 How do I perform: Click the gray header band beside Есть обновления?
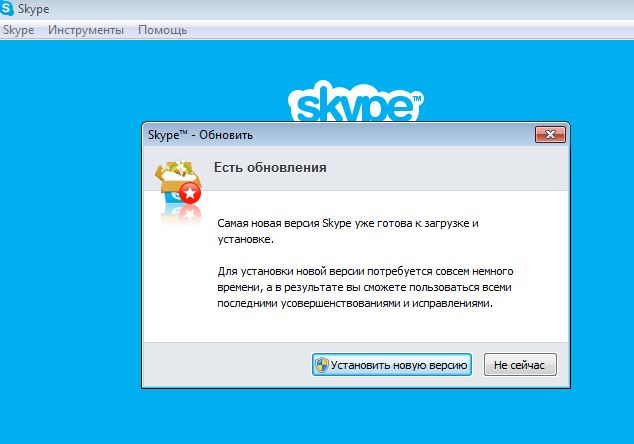pos(445,168)
